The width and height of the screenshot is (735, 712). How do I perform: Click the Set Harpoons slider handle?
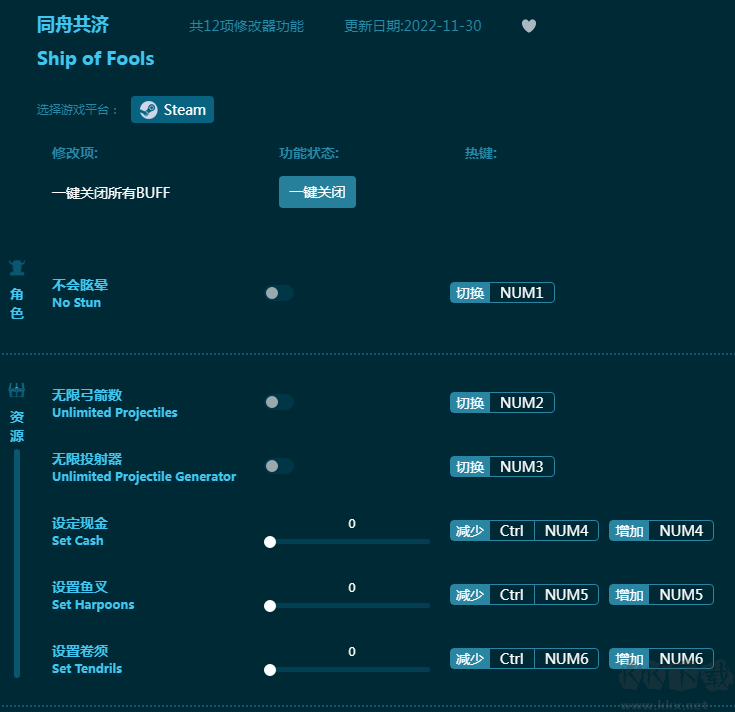coord(270,606)
